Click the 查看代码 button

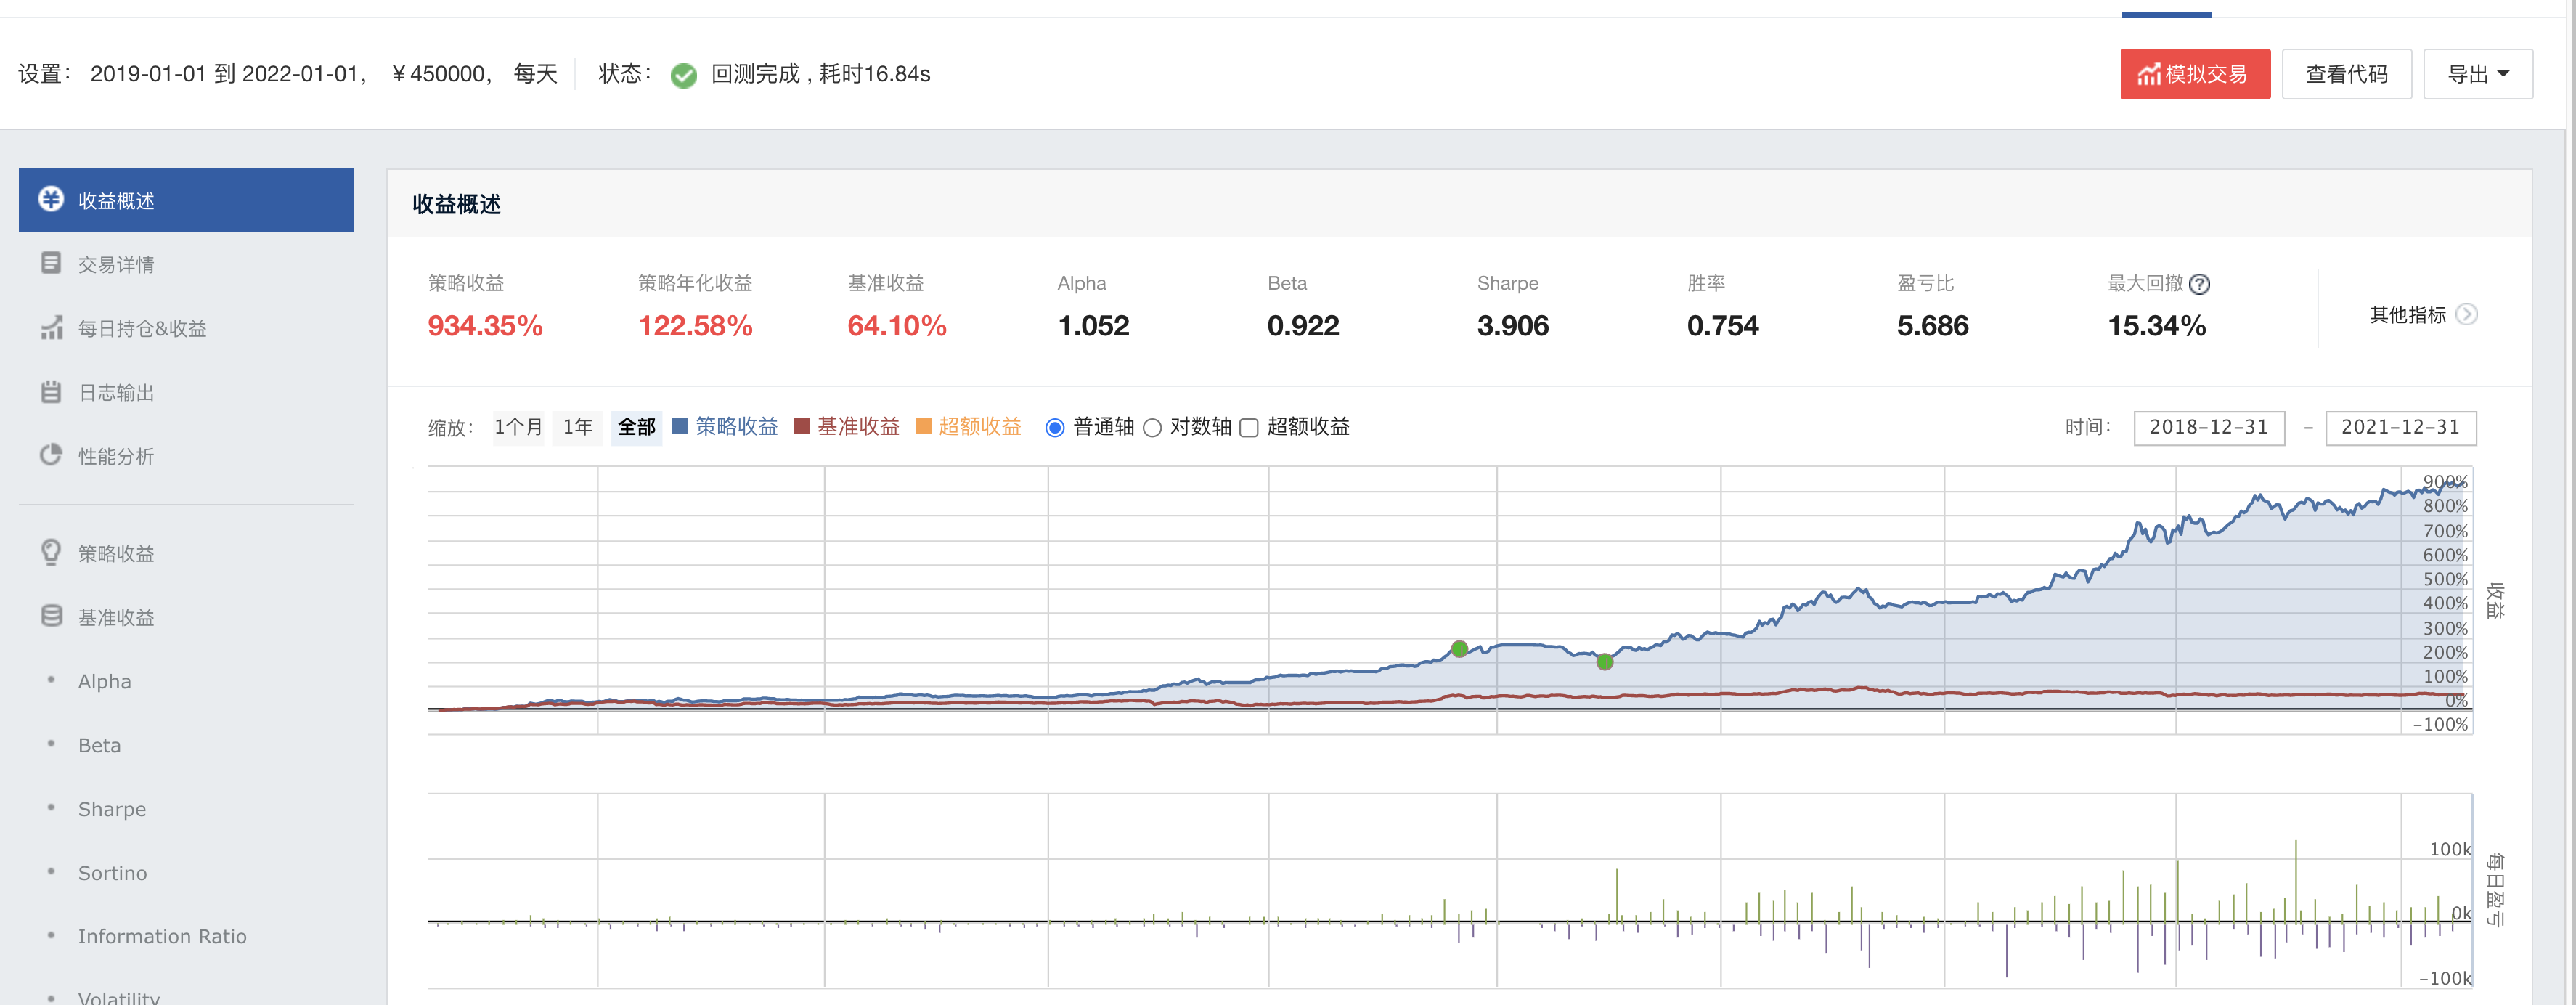pos(2346,74)
